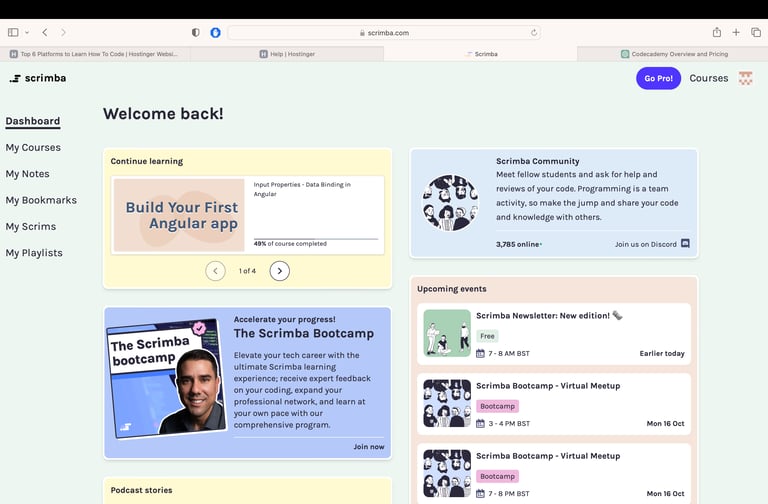The width and height of the screenshot is (768, 504).
Task: Click the blue password manager extension icon
Action: 215,32
